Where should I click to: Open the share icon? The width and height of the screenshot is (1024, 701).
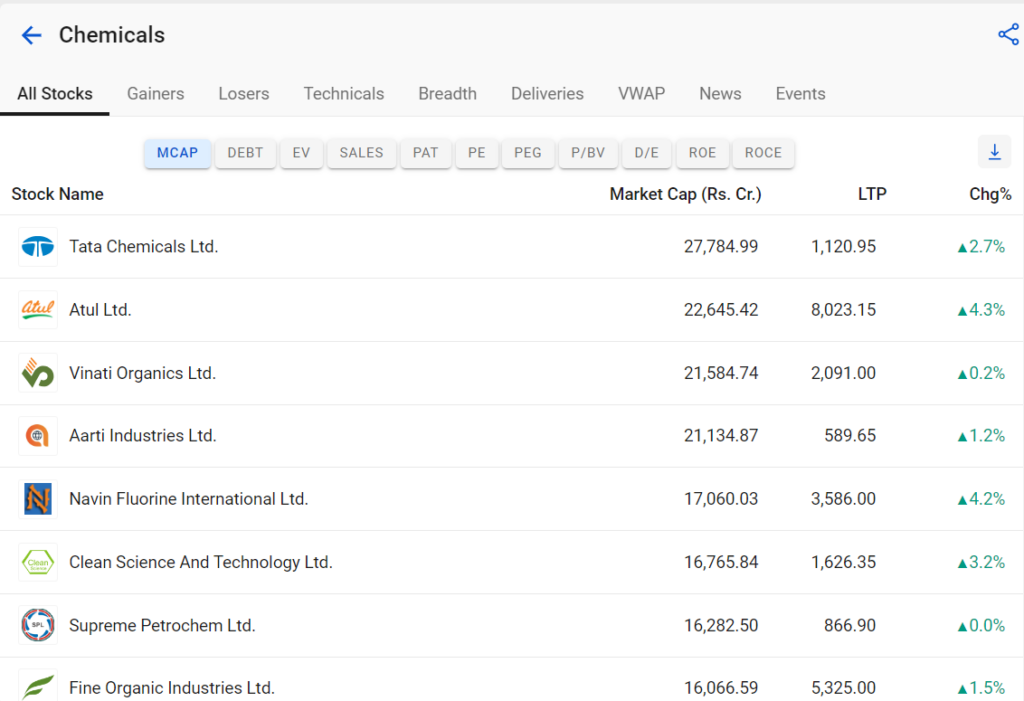point(1008,35)
